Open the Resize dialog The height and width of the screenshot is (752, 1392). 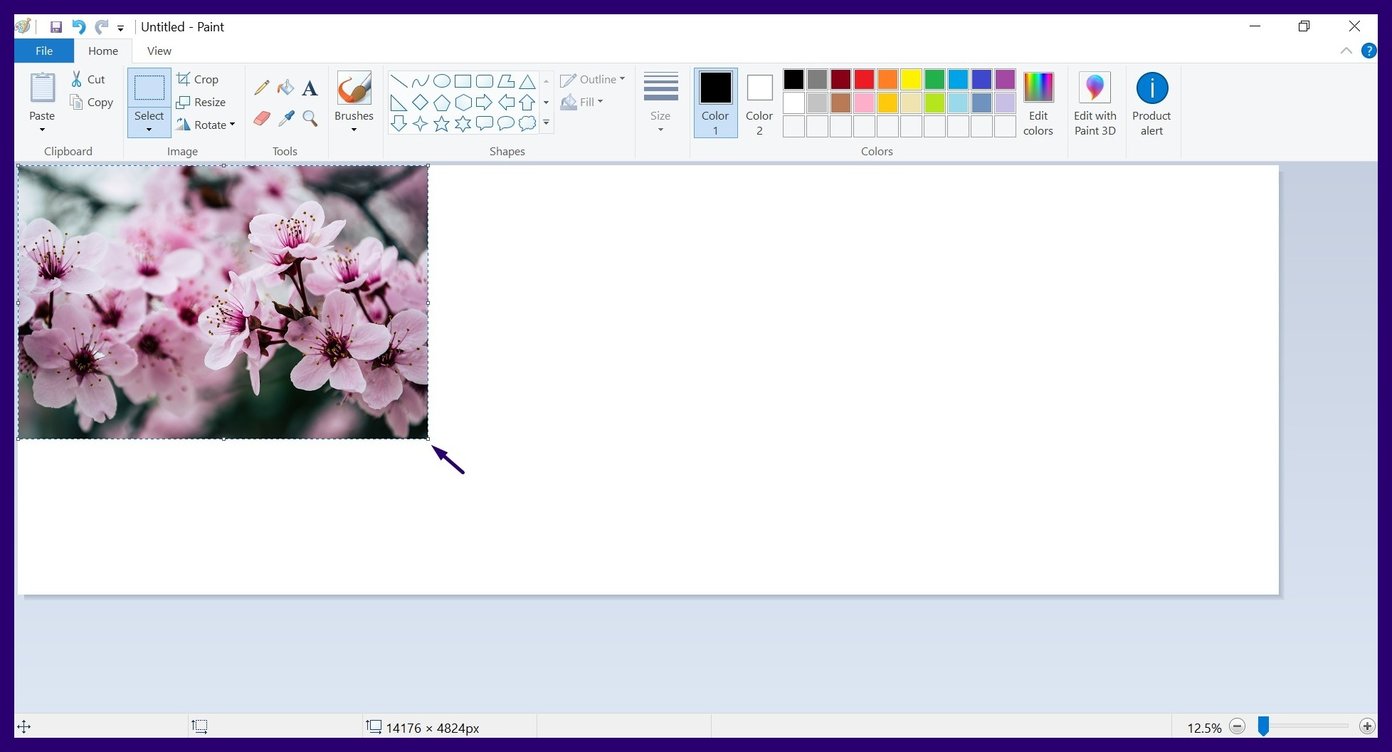click(202, 102)
